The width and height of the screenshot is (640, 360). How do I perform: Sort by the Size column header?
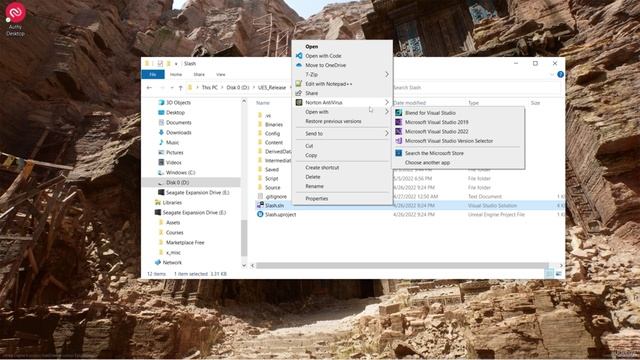(536, 103)
